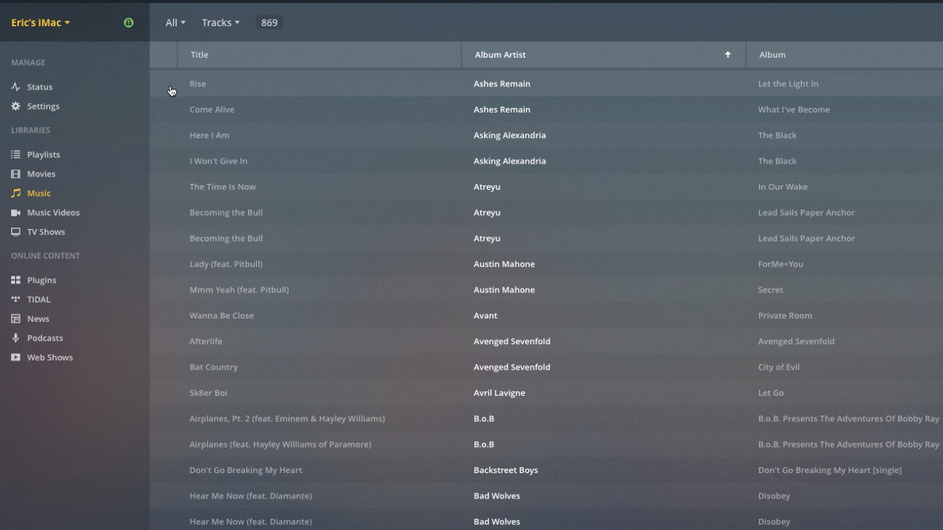Click the Status activity icon

coord(16,87)
